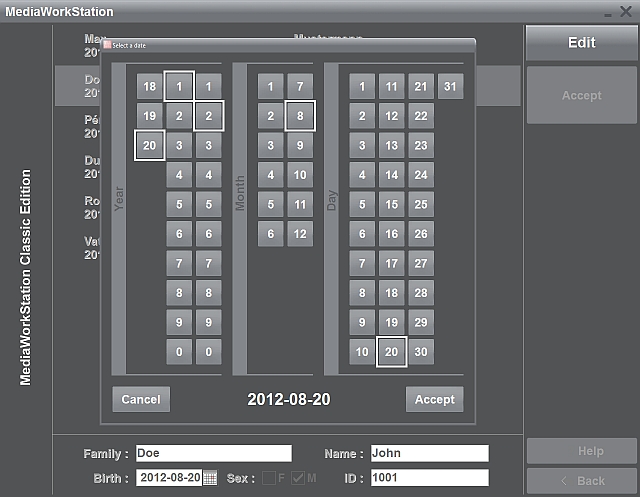Open the calendar icon beside Birth field

tap(210, 478)
